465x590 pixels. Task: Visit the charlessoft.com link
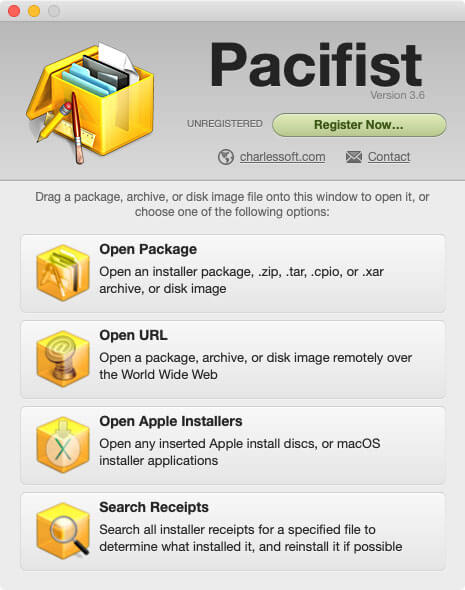coord(283,157)
